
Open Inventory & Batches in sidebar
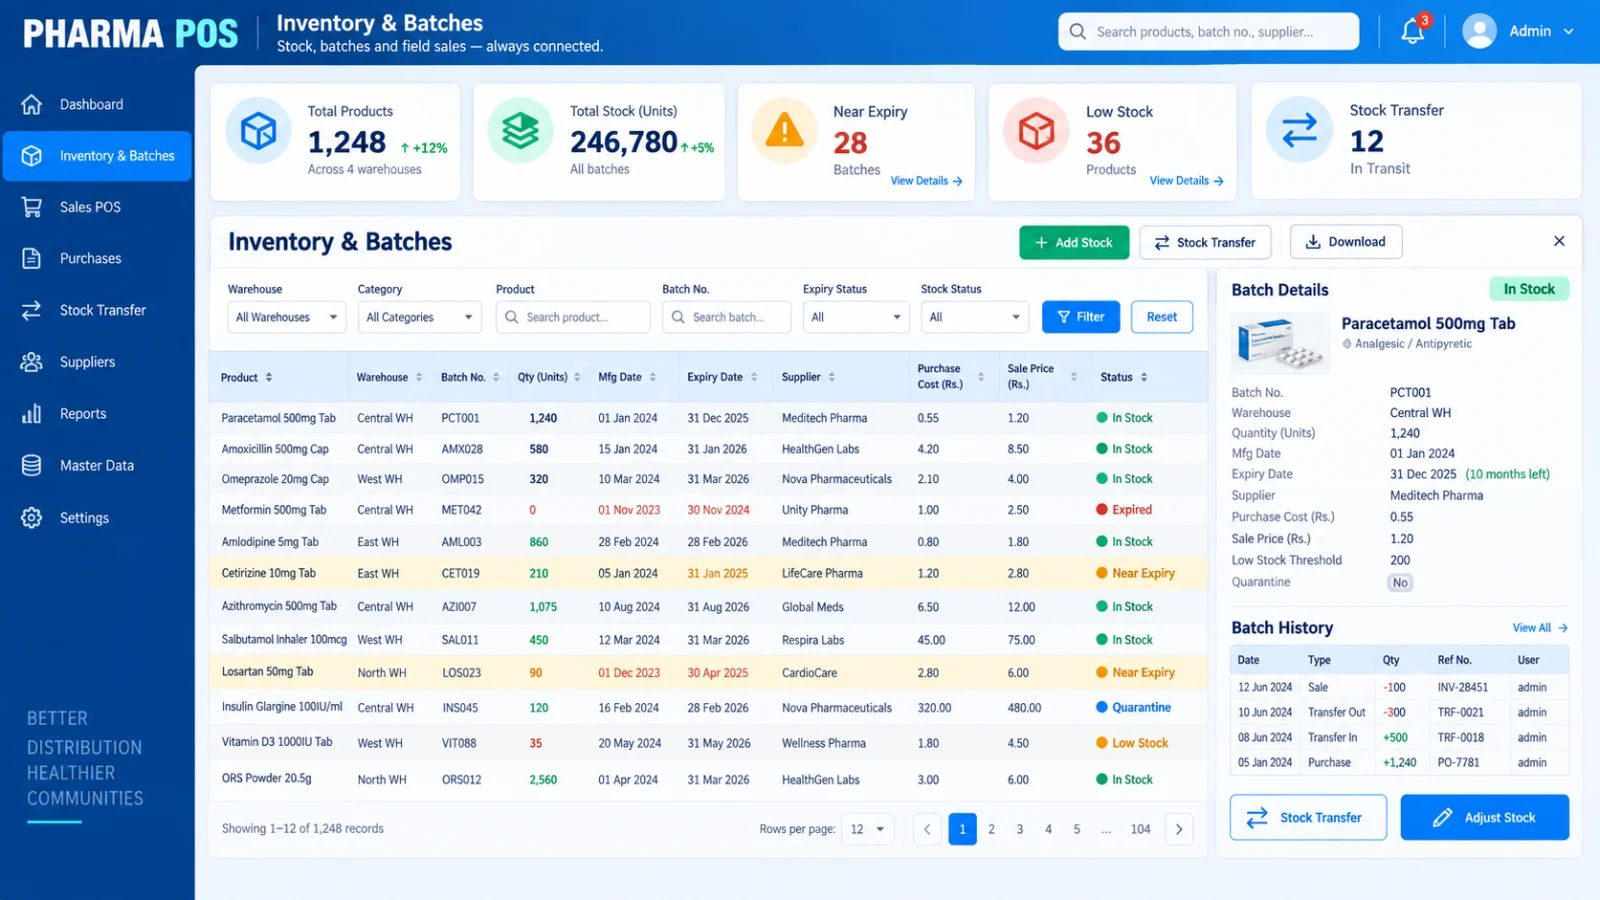(x=97, y=156)
